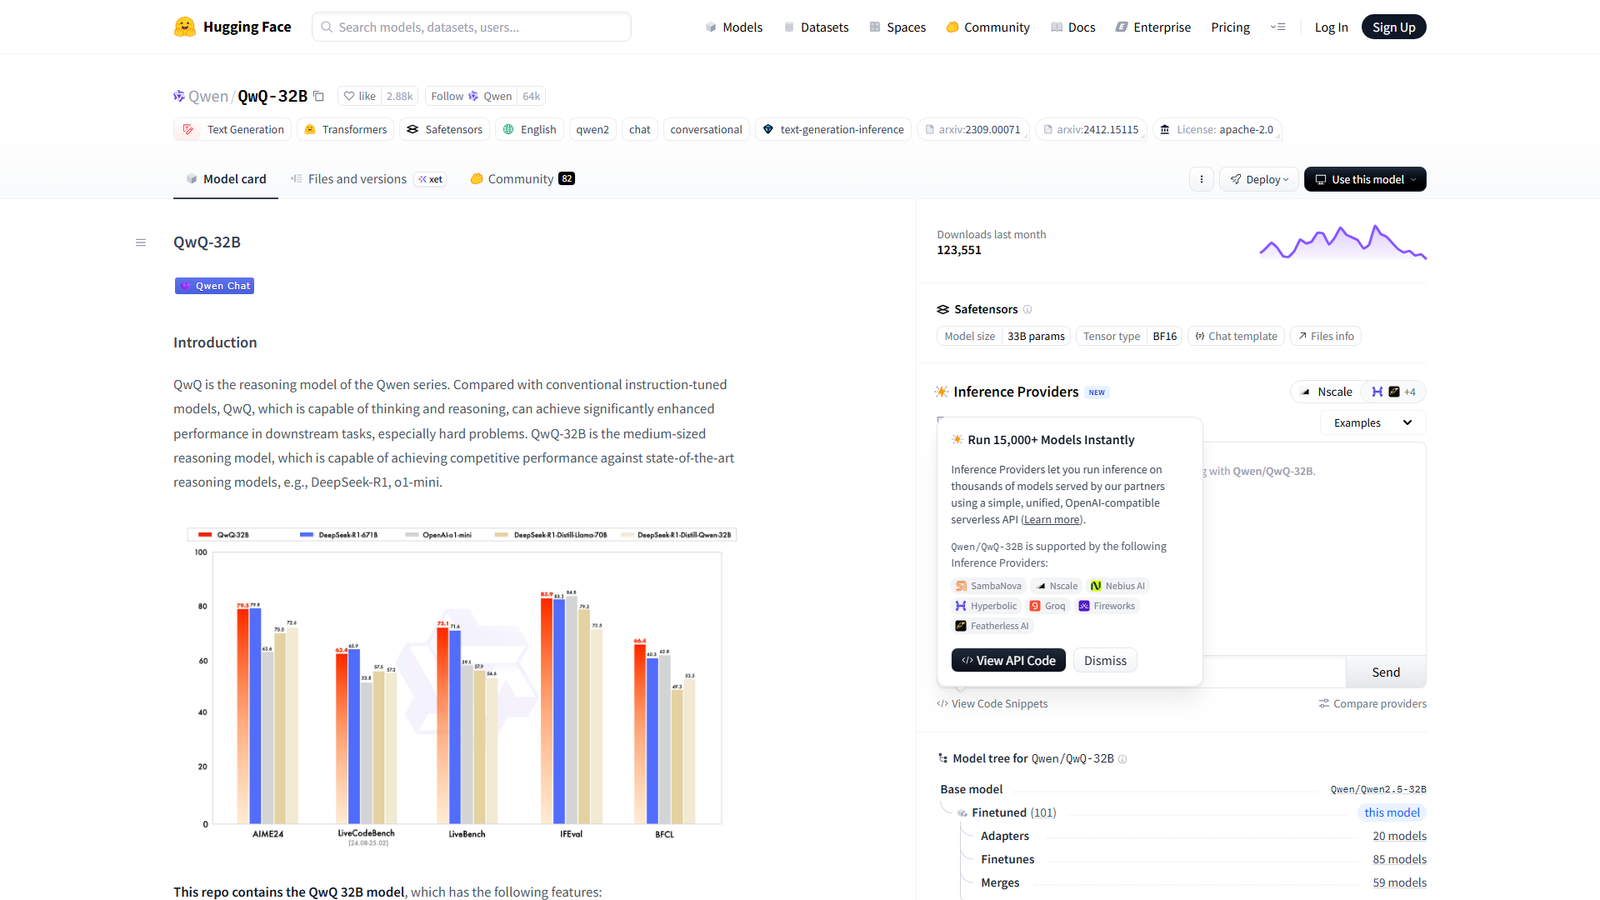The image size is (1600, 900).
Task: Follow the Qwen organization
Action: click(x=470, y=96)
